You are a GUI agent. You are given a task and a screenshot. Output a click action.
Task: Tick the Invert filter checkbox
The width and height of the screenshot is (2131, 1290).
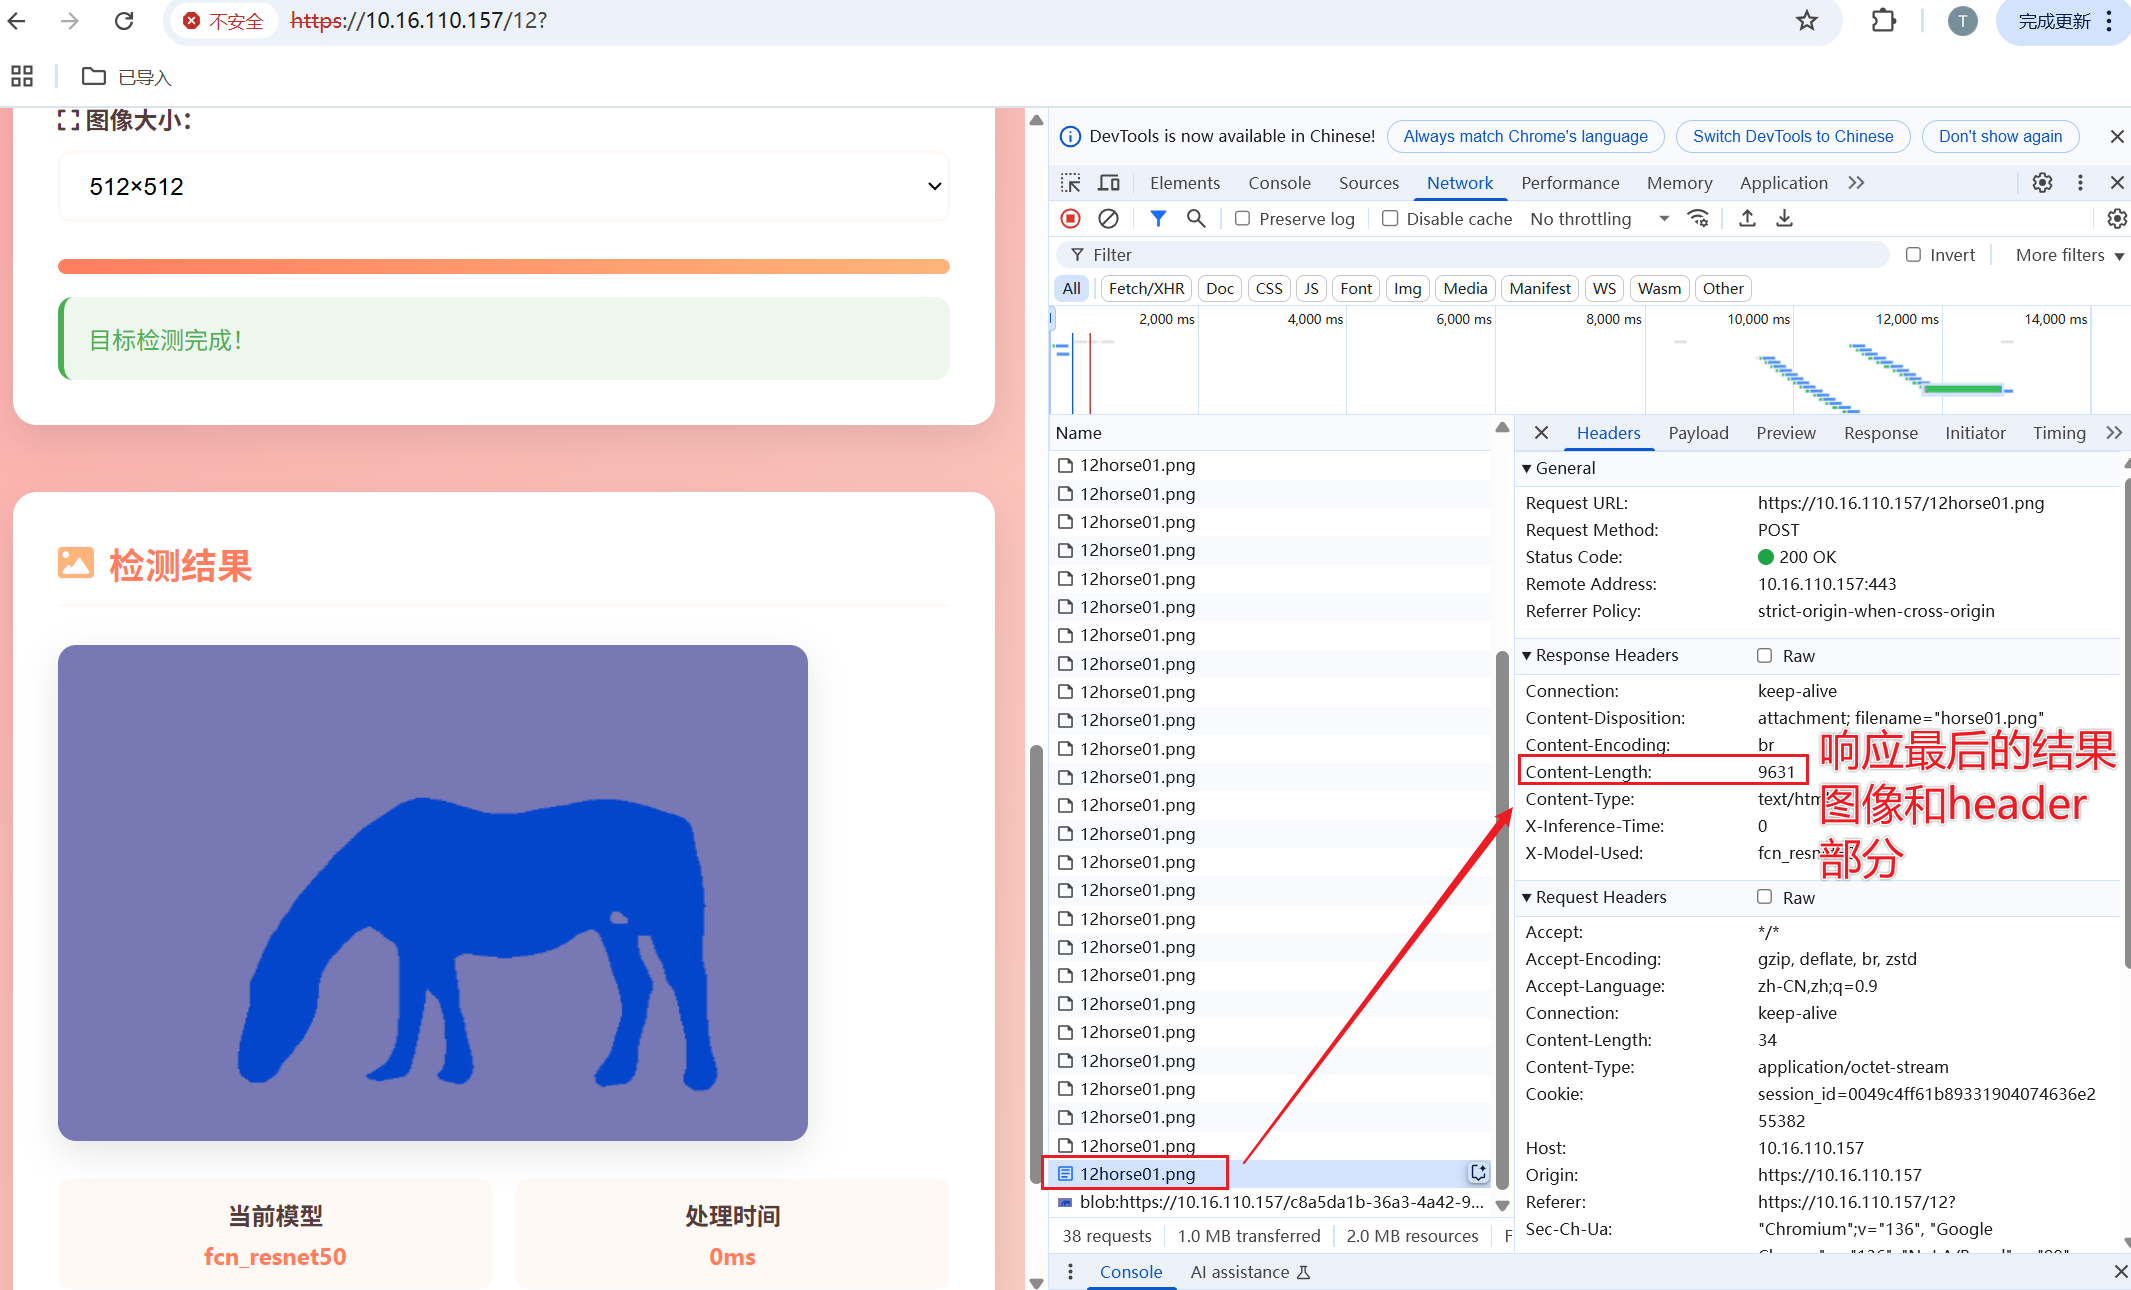click(1913, 255)
